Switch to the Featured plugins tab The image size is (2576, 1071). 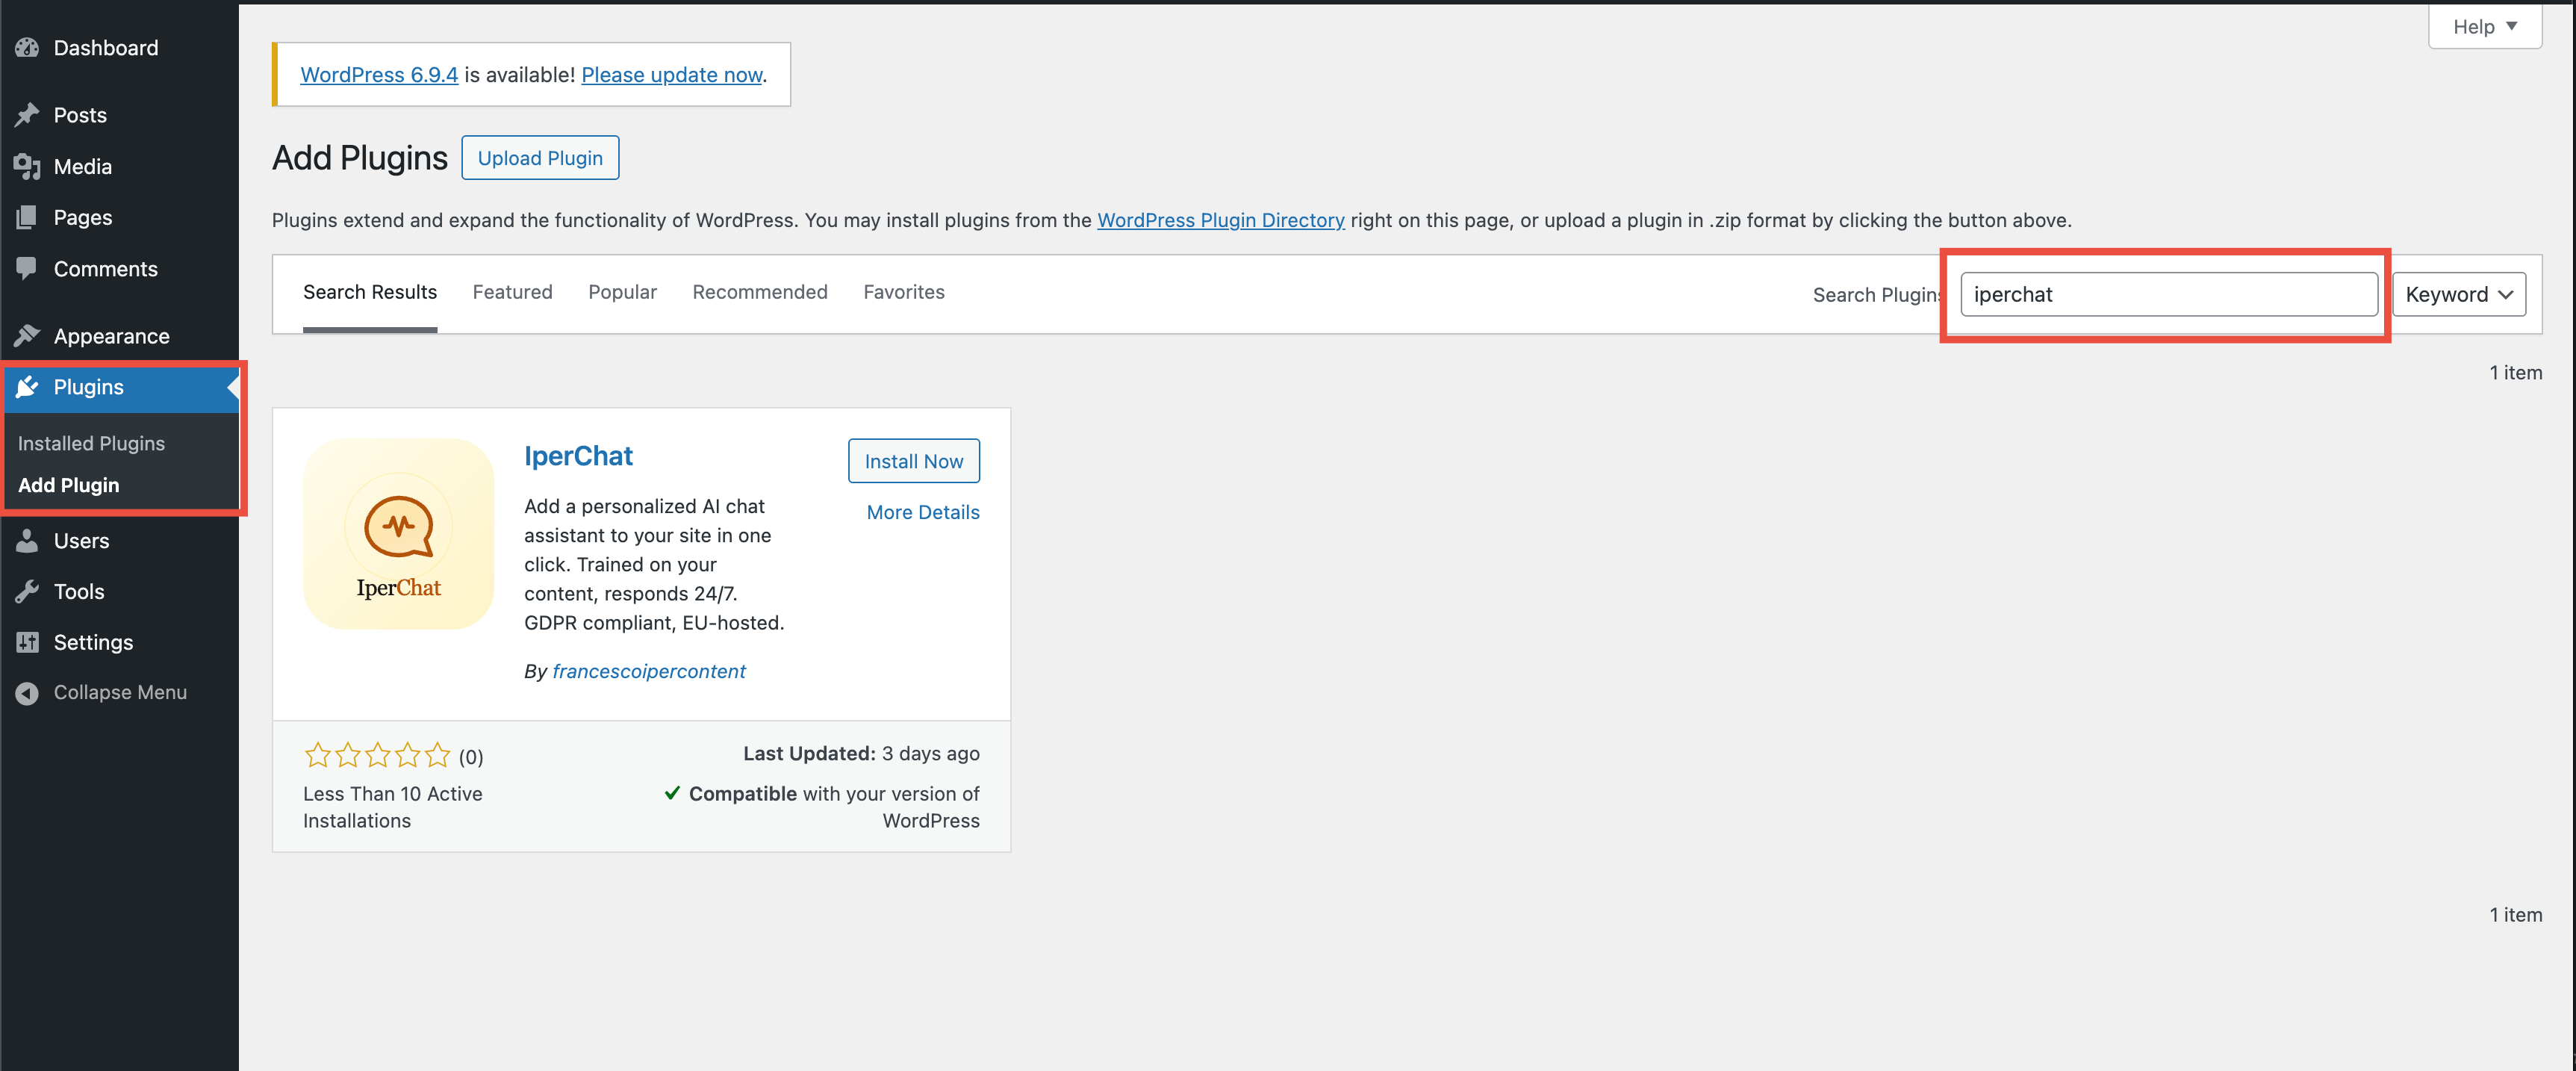click(512, 291)
